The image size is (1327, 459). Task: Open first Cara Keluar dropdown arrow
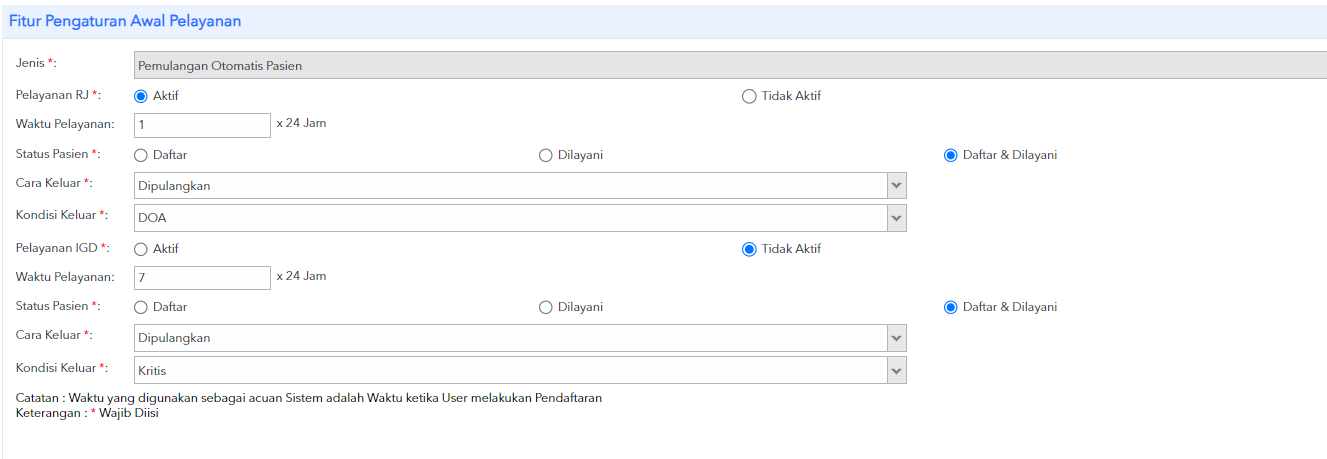click(896, 186)
